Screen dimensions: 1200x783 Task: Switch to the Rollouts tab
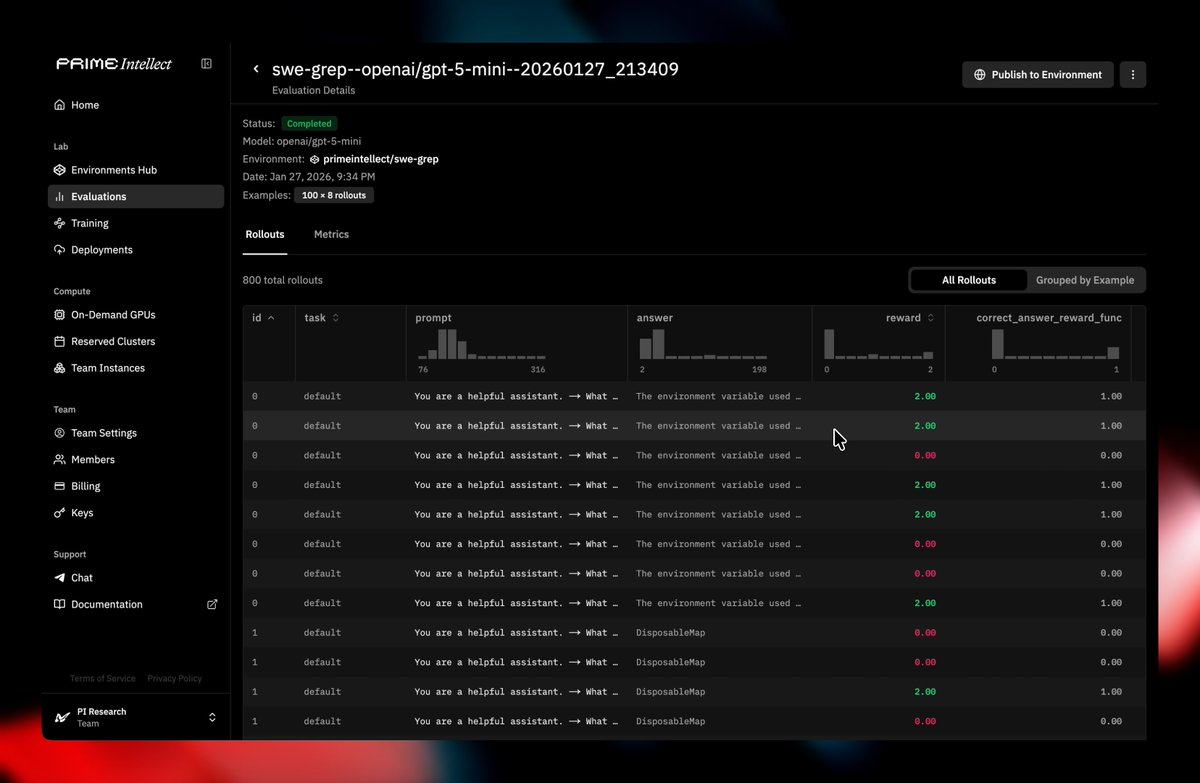pos(265,235)
